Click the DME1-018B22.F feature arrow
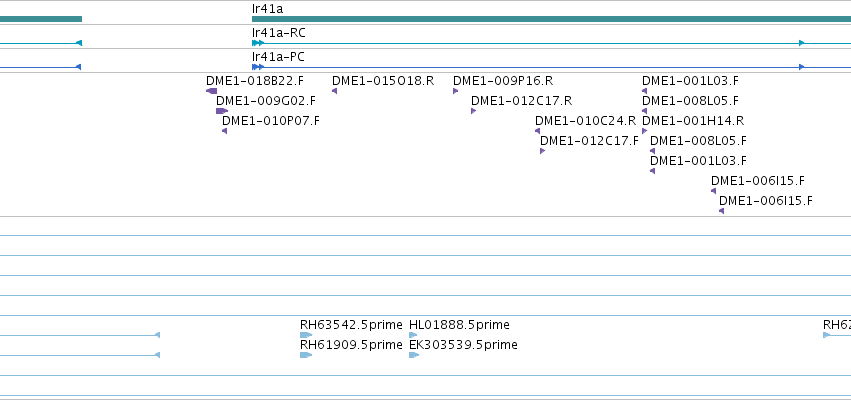 tap(212, 91)
